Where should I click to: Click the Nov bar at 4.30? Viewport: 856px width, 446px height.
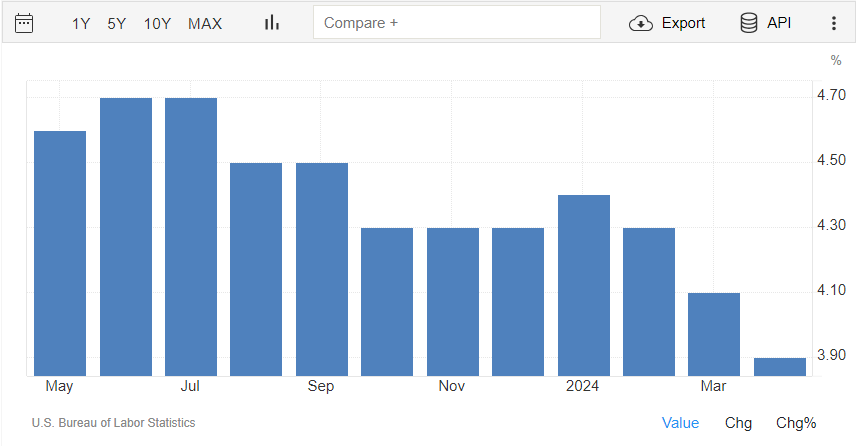(453, 302)
